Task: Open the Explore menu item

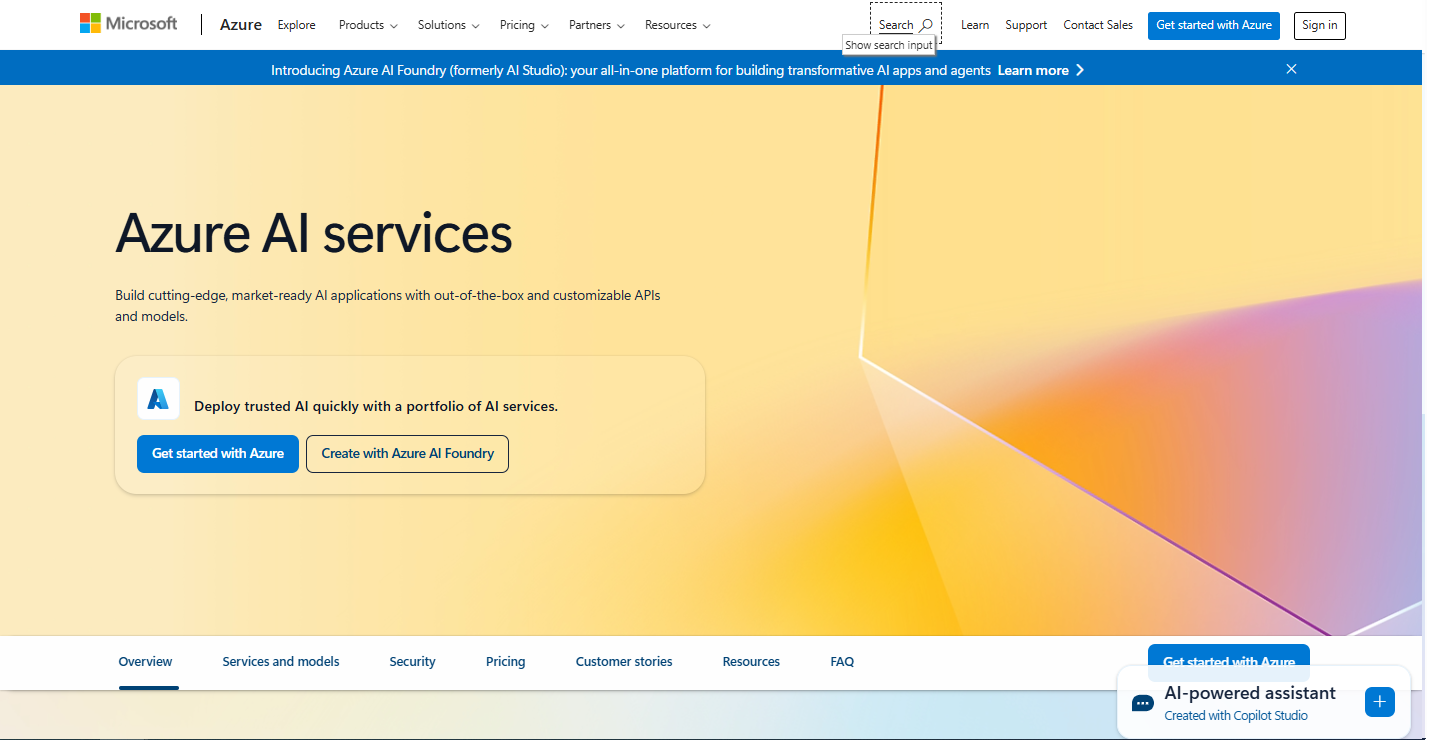Action: tap(297, 25)
